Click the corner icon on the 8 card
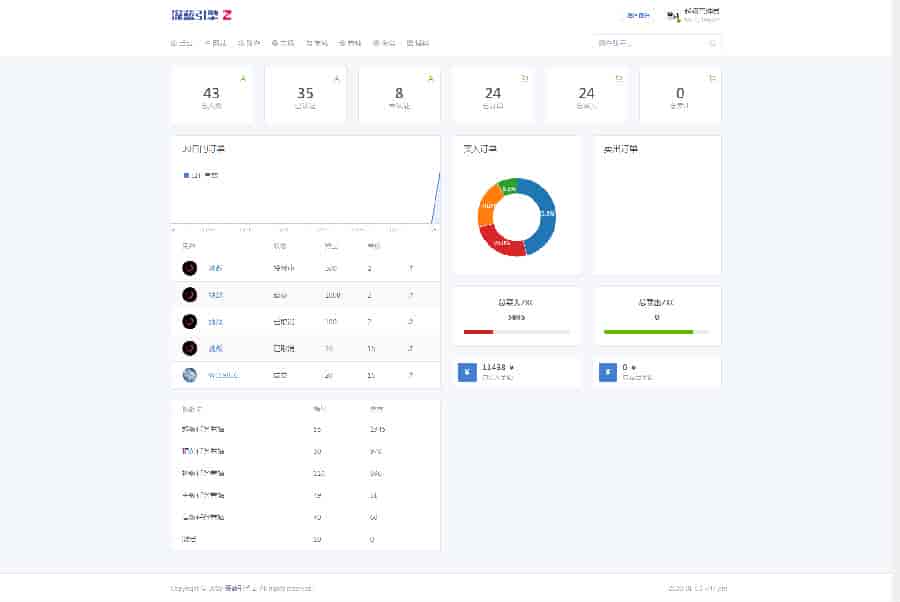This screenshot has width=900, height=602. click(430, 79)
